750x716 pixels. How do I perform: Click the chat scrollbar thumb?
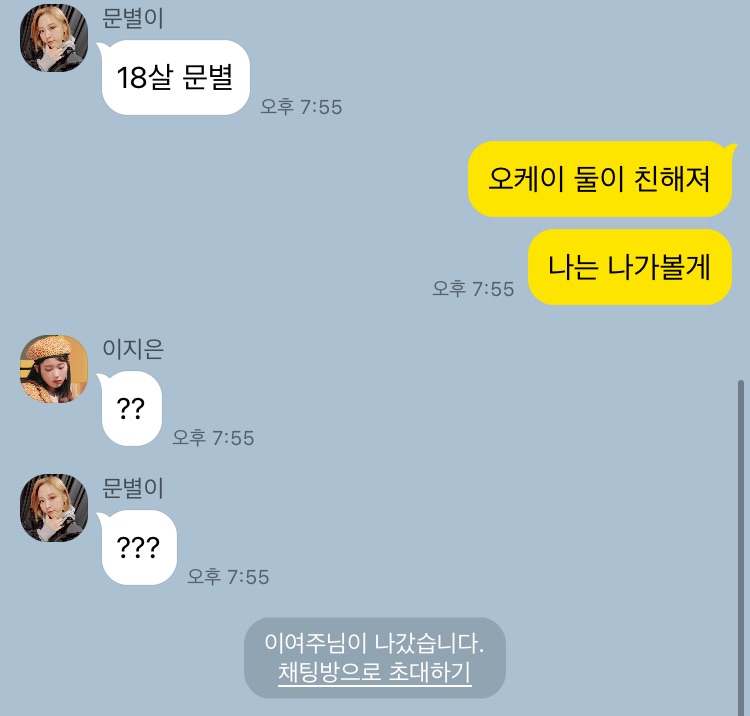click(x=741, y=548)
